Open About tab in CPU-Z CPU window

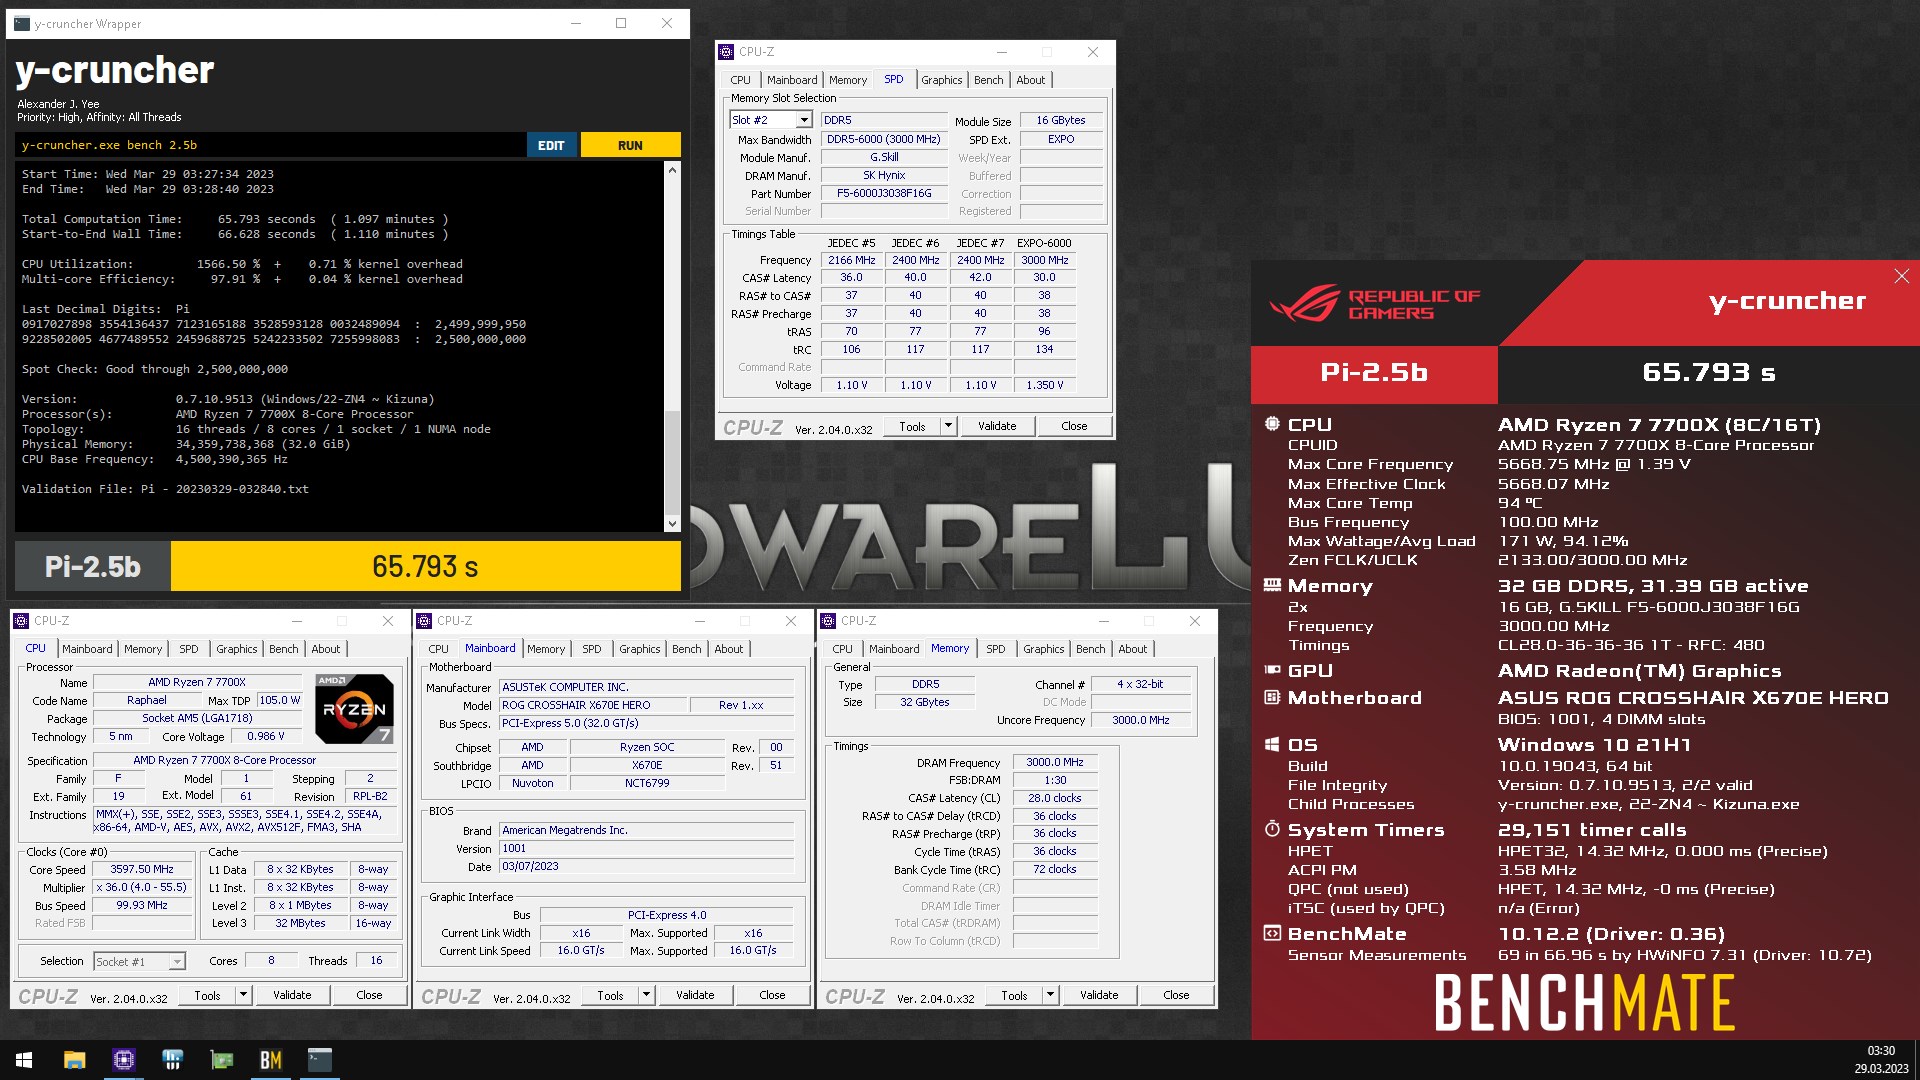pos(326,649)
